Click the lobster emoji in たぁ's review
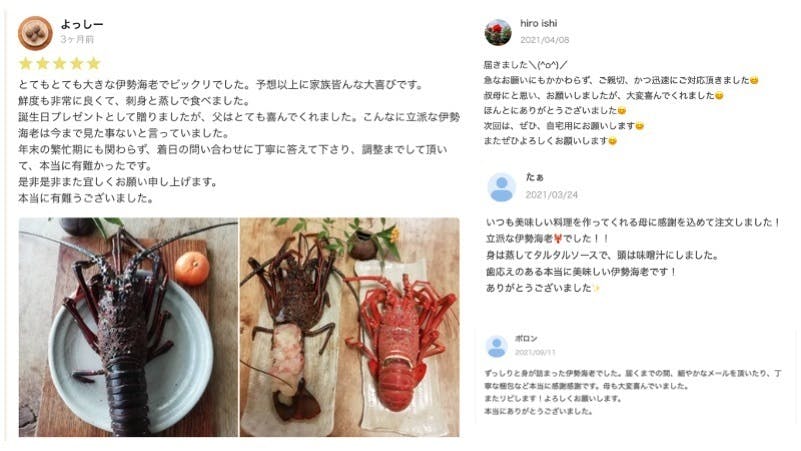The image size is (801, 451). pos(557,239)
